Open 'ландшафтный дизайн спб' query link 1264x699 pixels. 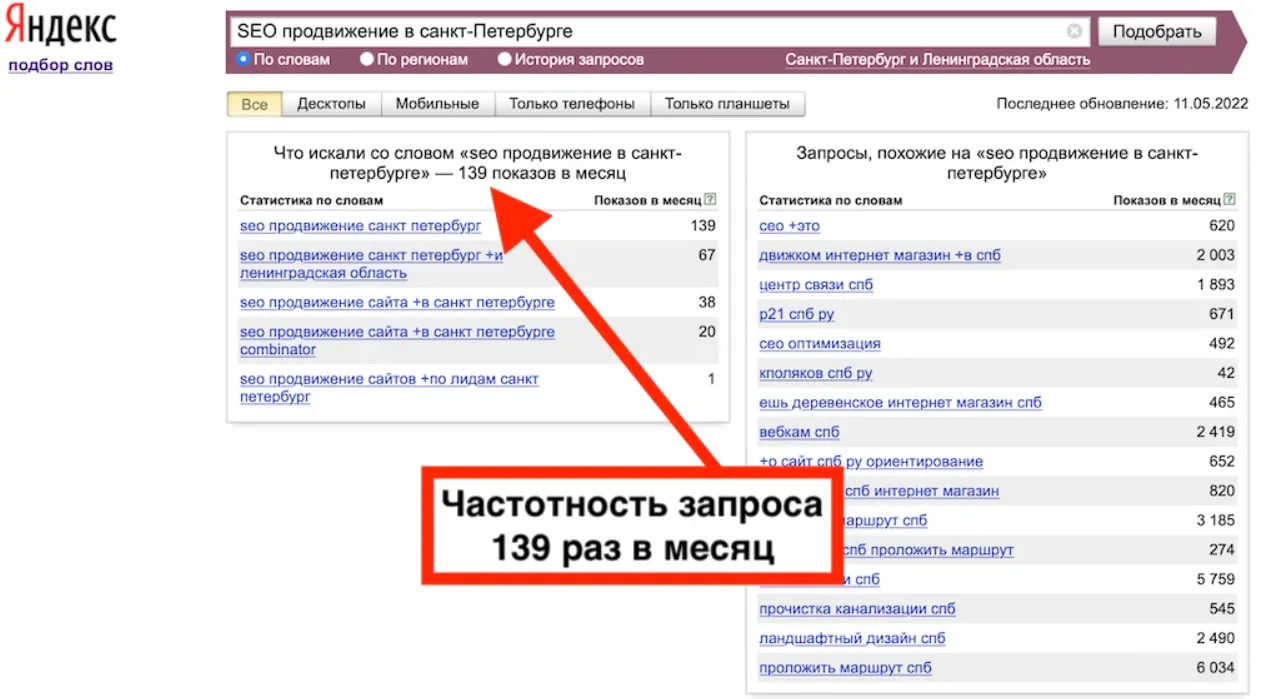click(x=852, y=638)
